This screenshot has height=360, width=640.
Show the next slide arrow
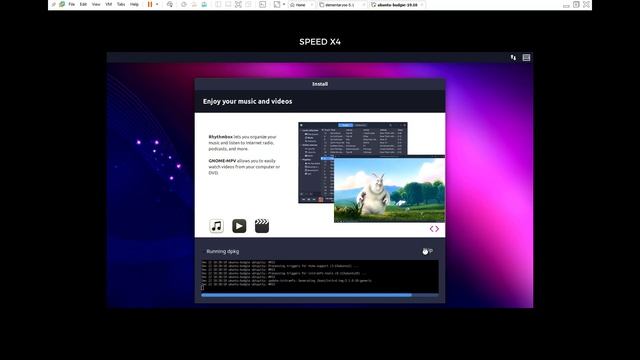click(437, 229)
